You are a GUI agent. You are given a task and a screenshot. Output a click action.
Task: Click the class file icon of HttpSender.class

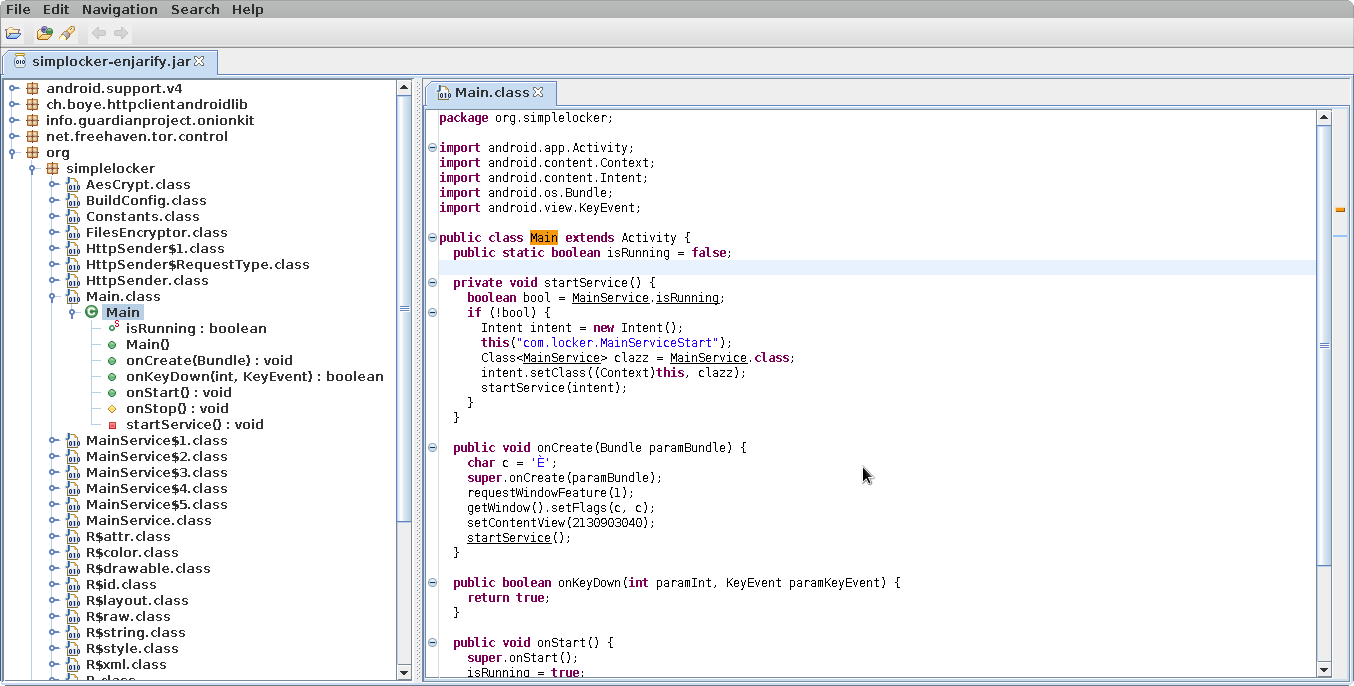tap(73, 280)
